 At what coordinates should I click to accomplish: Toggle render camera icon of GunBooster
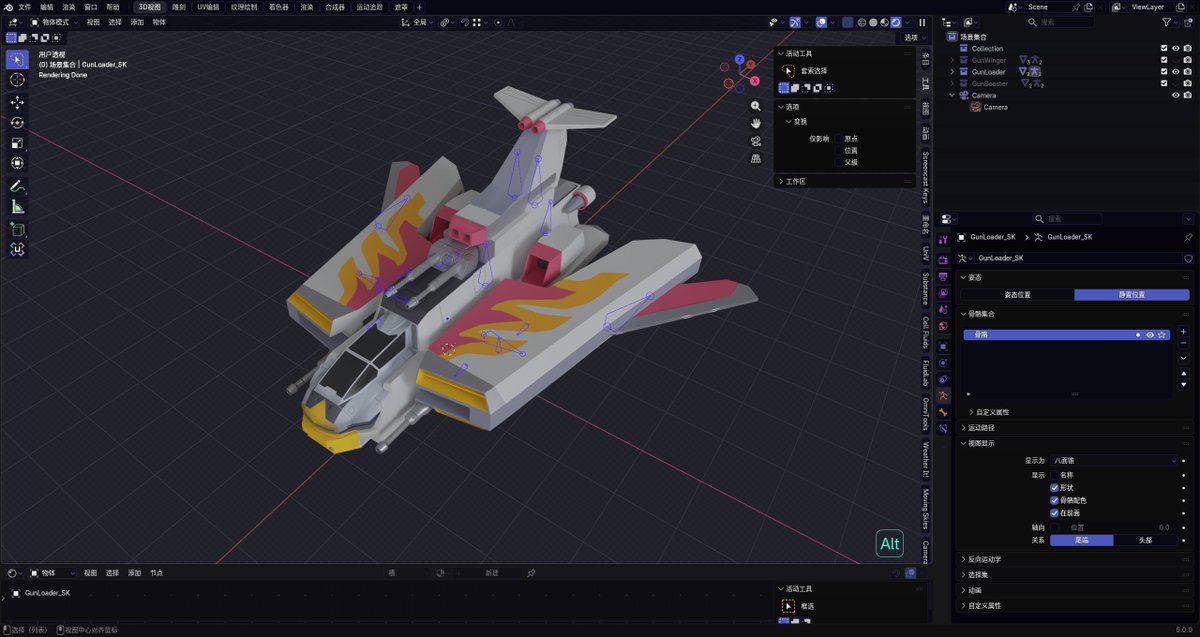[1187, 84]
